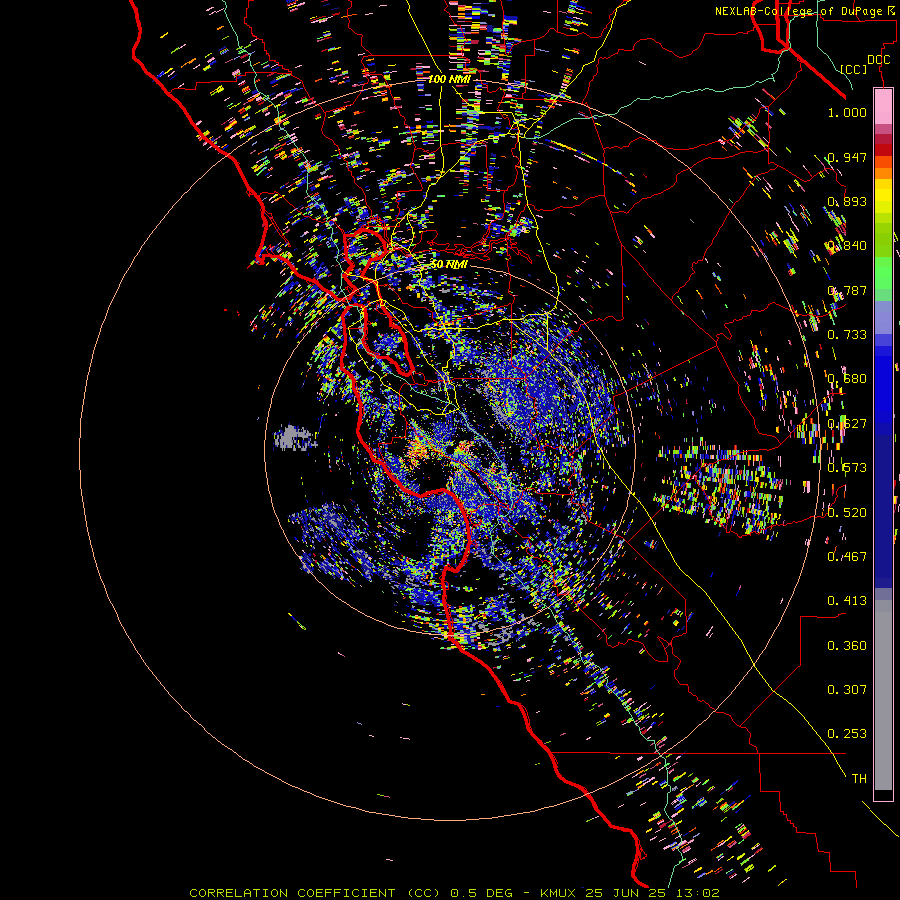Click the 25 JUN 25 date text
This screenshot has width=900, height=900.
click(627, 893)
